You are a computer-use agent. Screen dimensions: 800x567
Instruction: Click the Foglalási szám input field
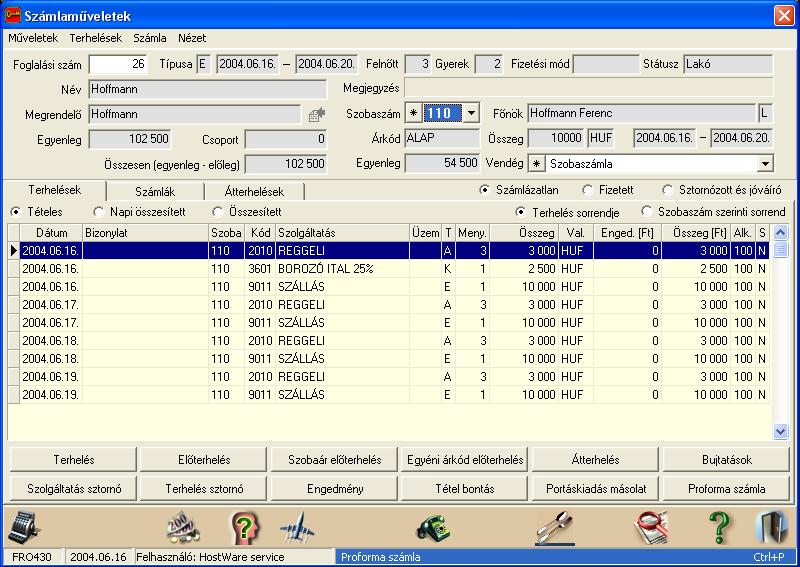(x=118, y=64)
